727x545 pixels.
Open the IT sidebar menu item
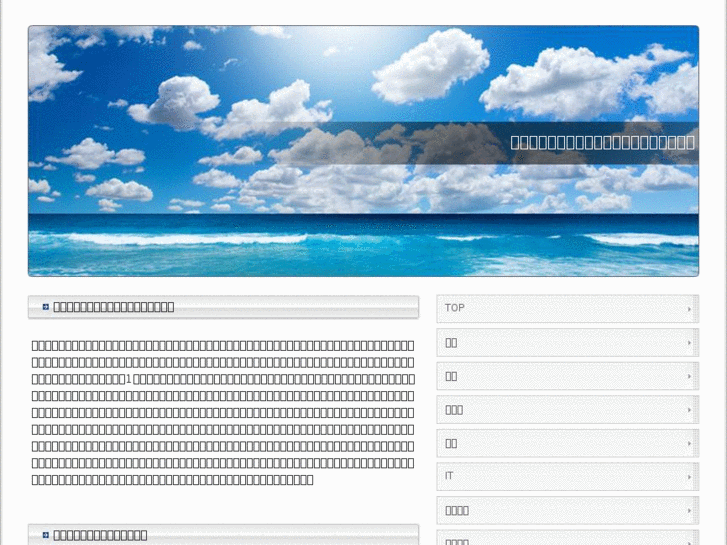567,476
